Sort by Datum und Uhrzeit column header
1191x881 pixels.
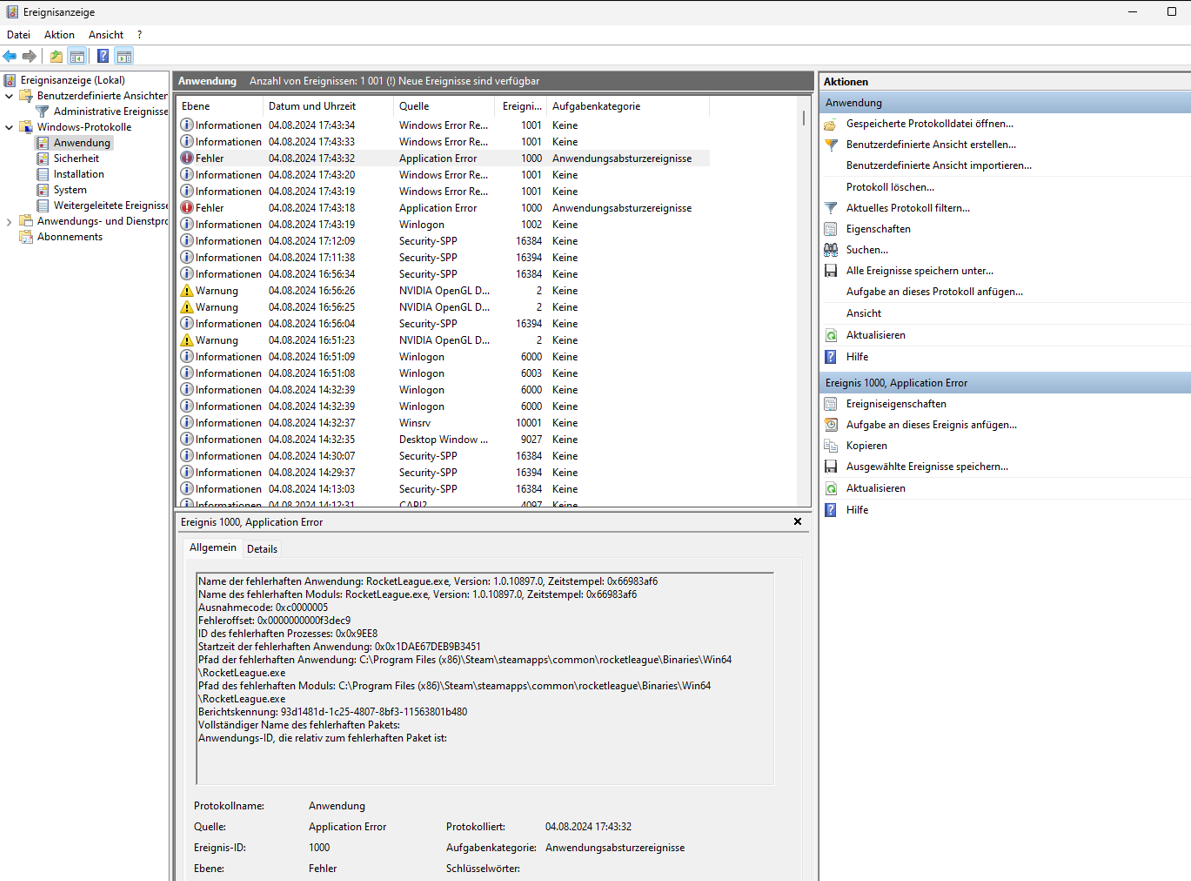(328, 106)
